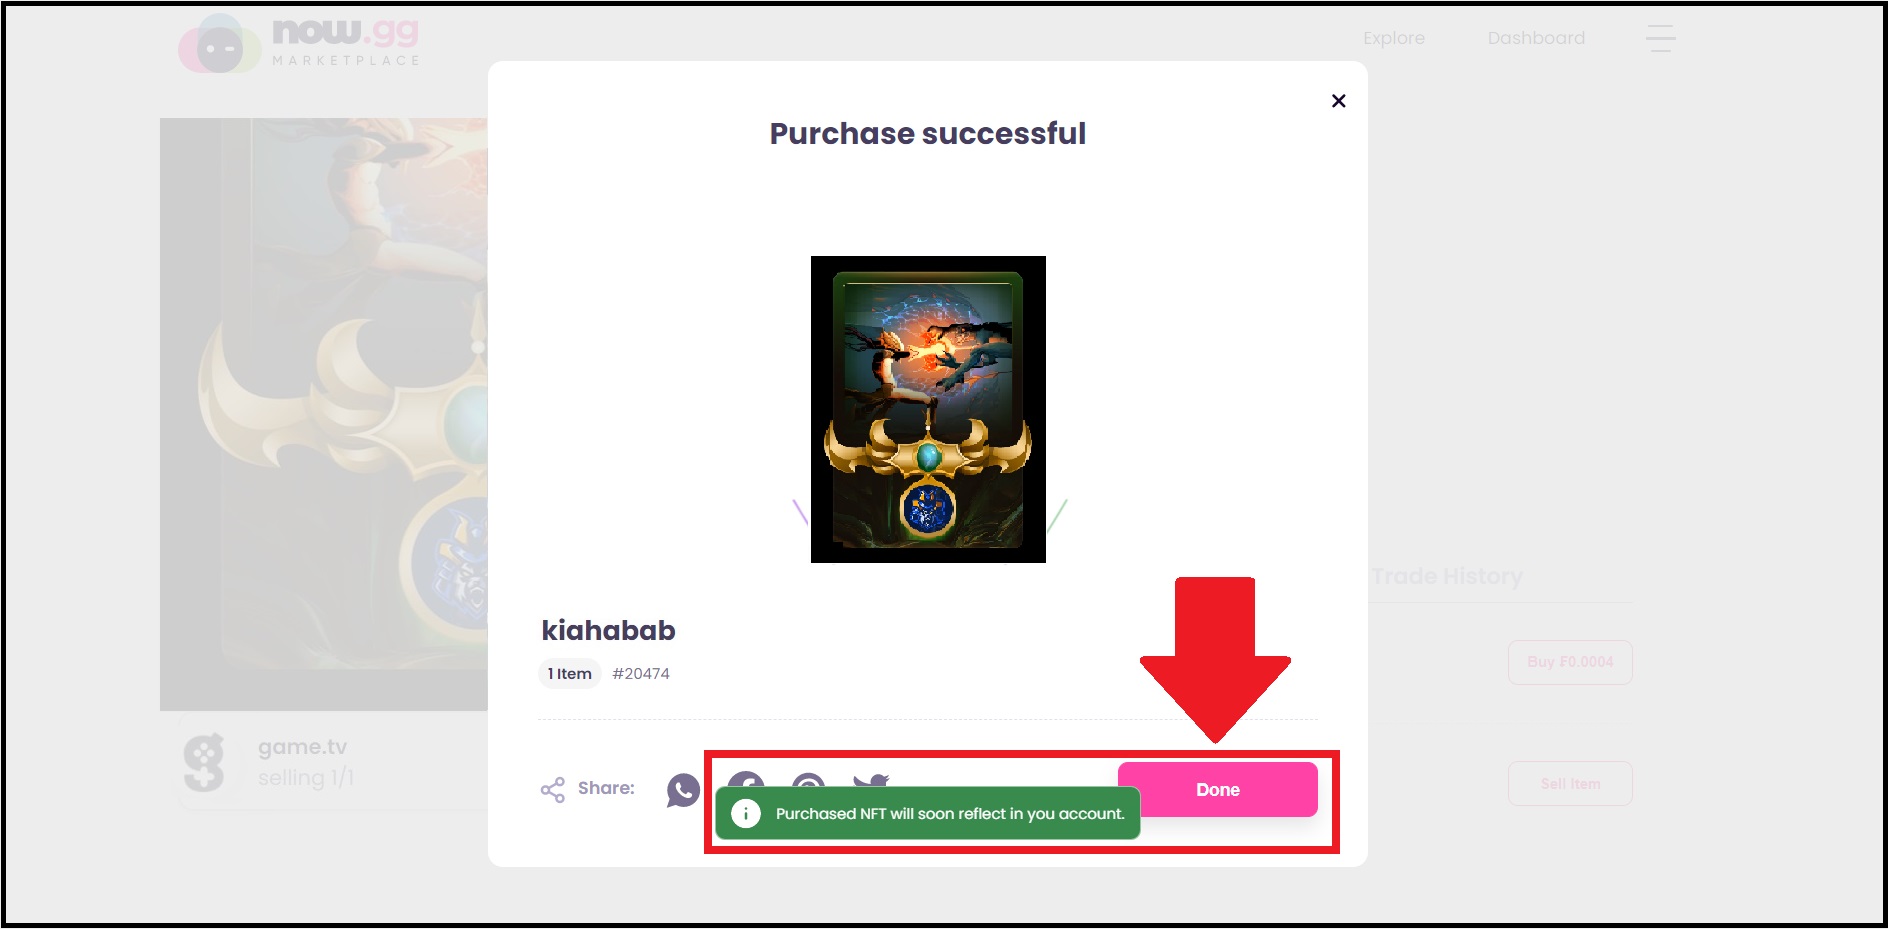This screenshot has height=929, width=1888.
Task: Click the info icon in green notification
Action: [x=745, y=814]
